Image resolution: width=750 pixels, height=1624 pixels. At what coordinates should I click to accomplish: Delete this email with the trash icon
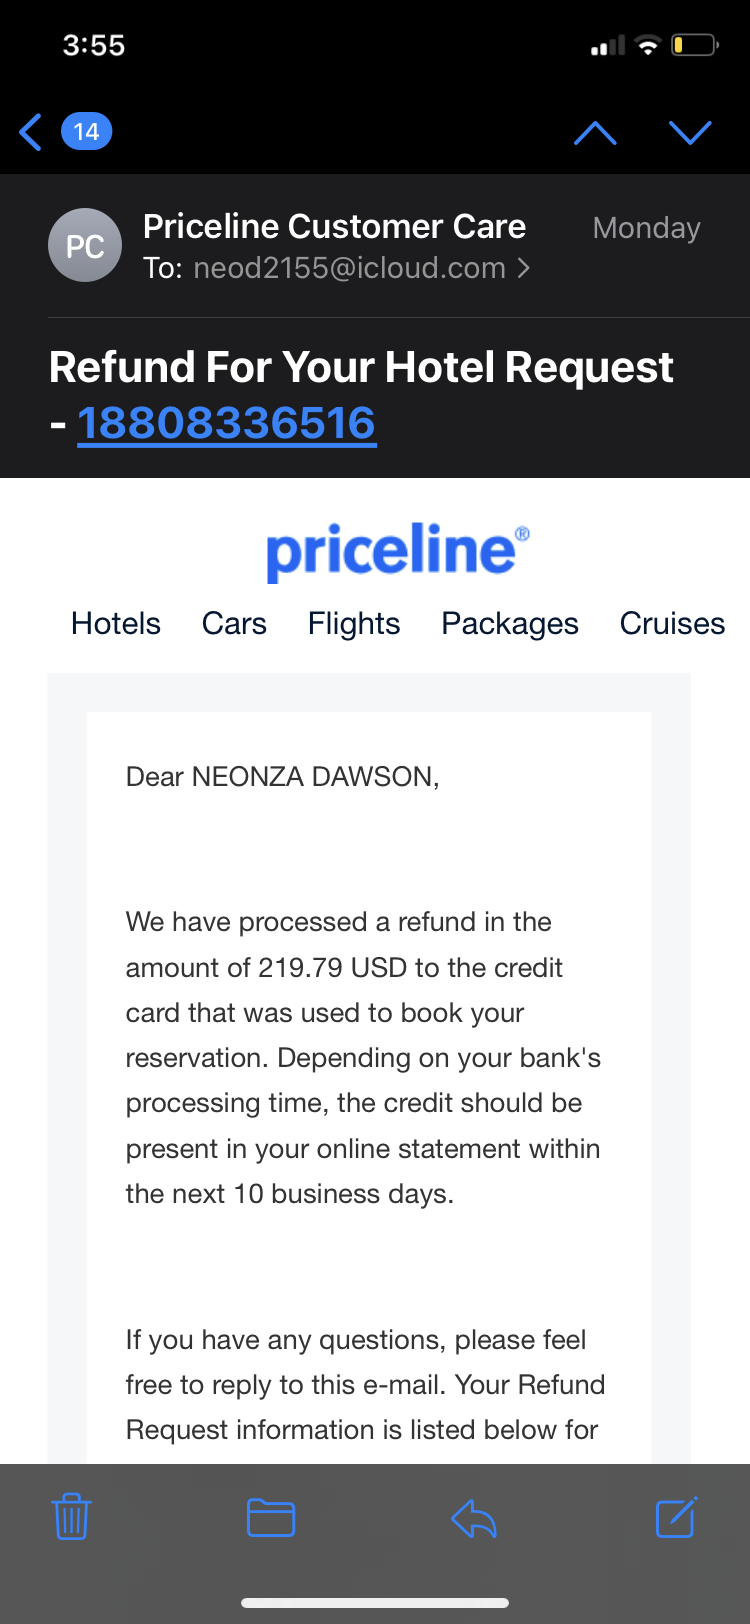pos(72,1517)
